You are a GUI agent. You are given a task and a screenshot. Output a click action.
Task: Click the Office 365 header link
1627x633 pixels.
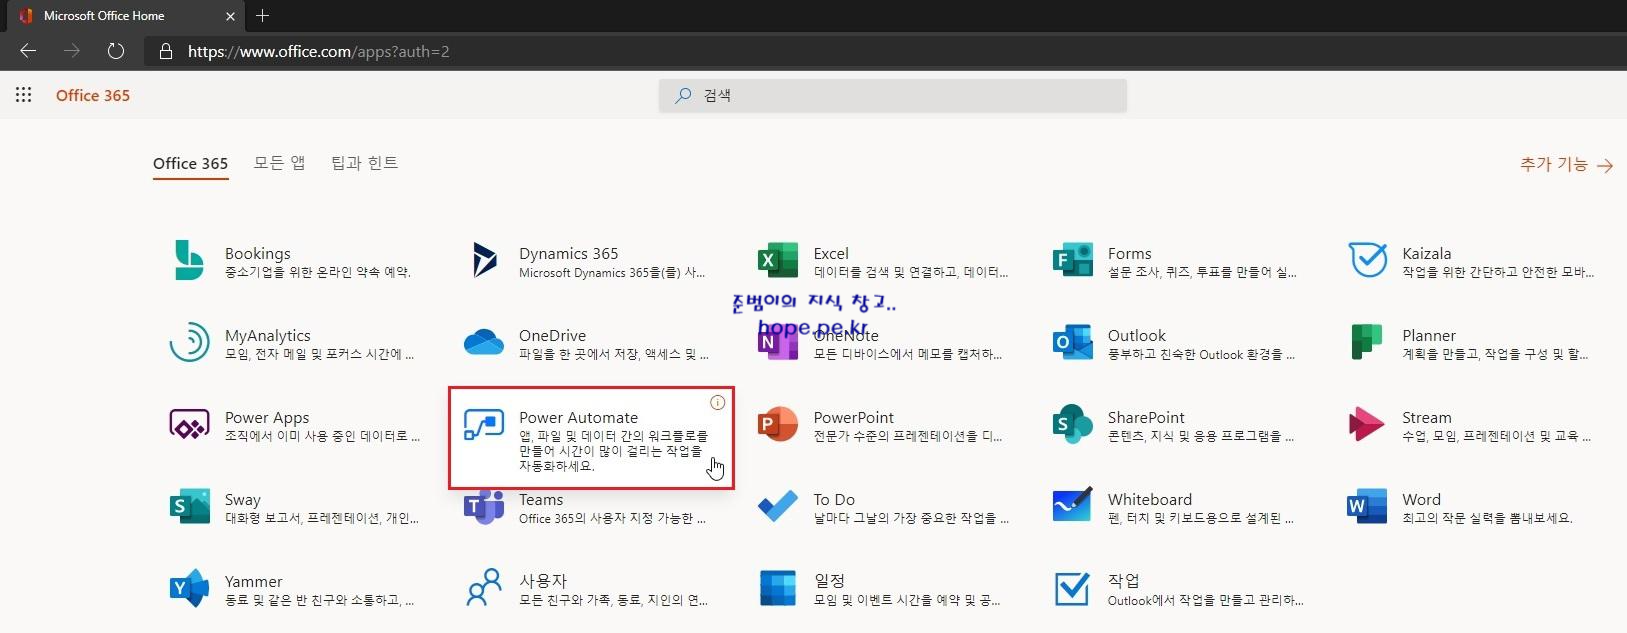[93, 95]
